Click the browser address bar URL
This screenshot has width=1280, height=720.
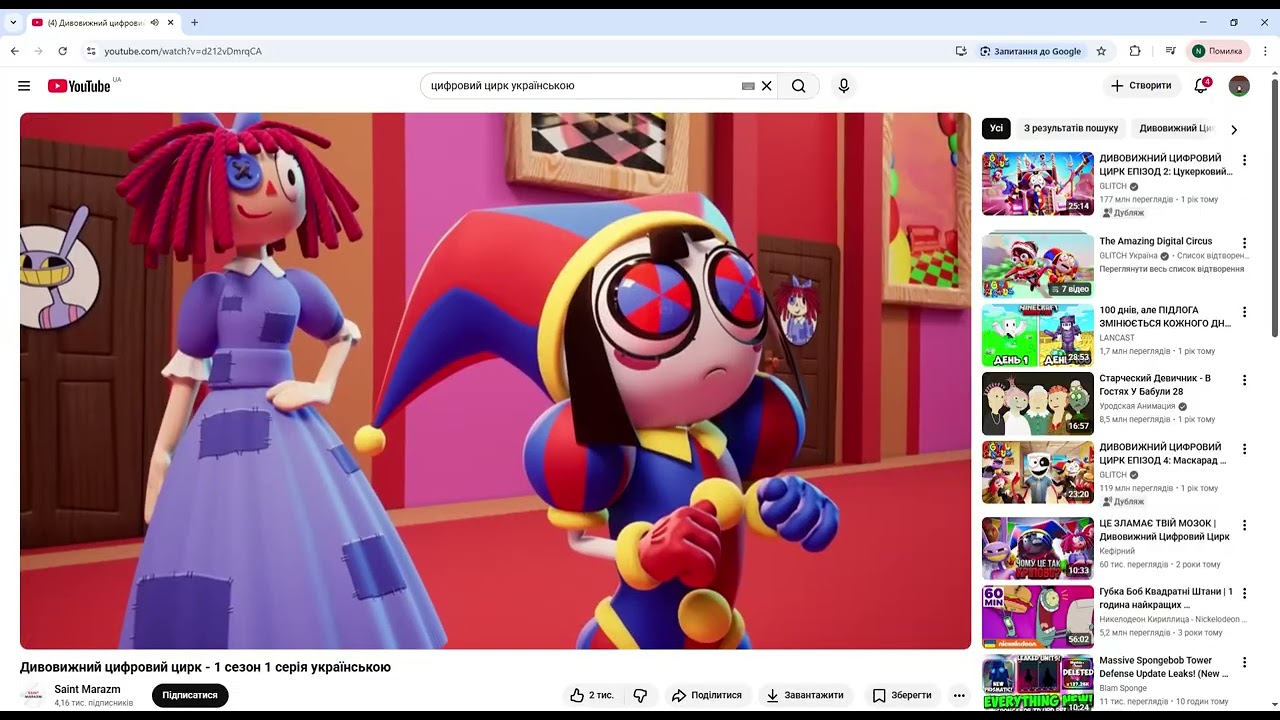[x=183, y=51]
